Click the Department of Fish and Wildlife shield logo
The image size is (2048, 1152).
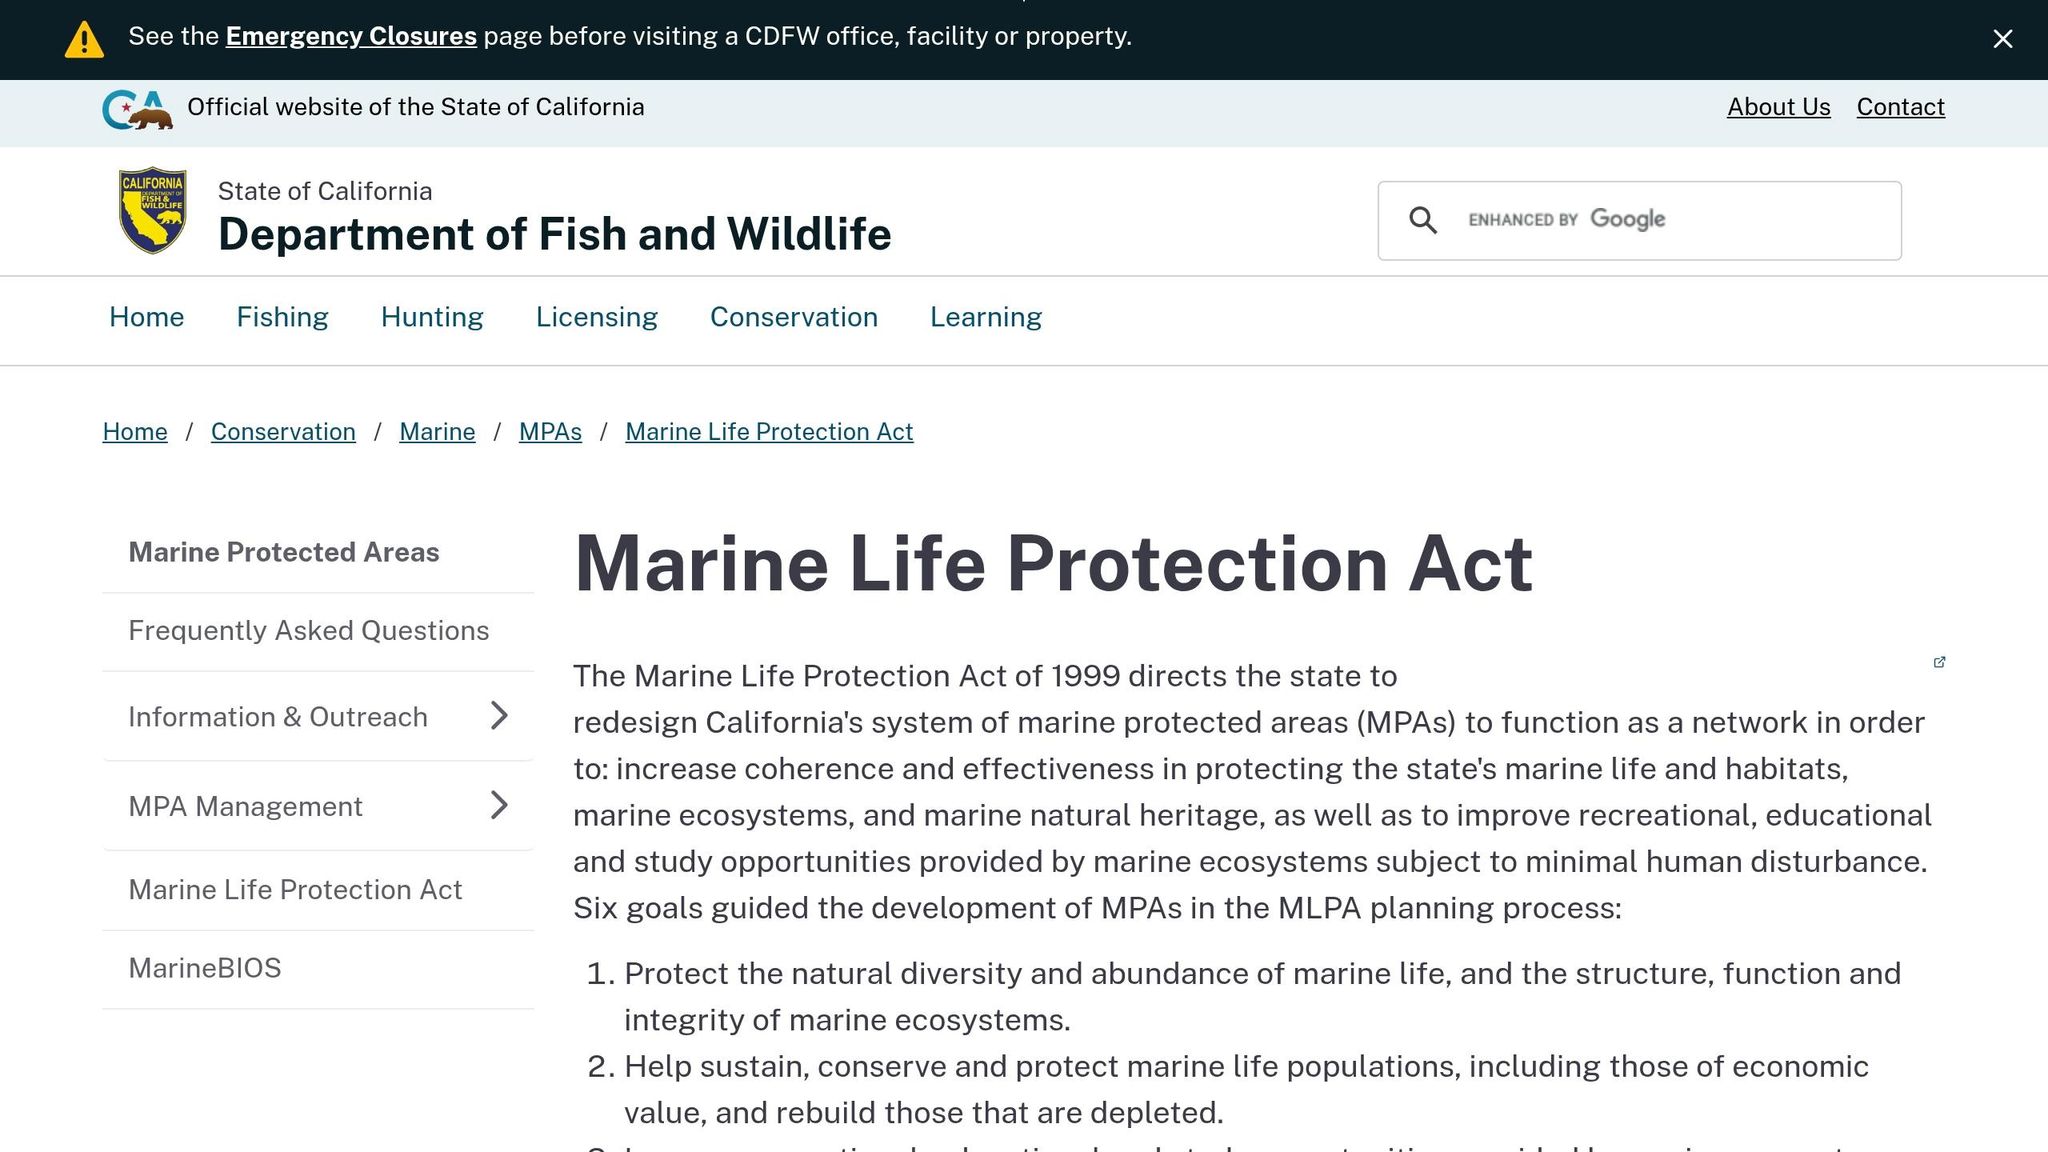(x=151, y=211)
